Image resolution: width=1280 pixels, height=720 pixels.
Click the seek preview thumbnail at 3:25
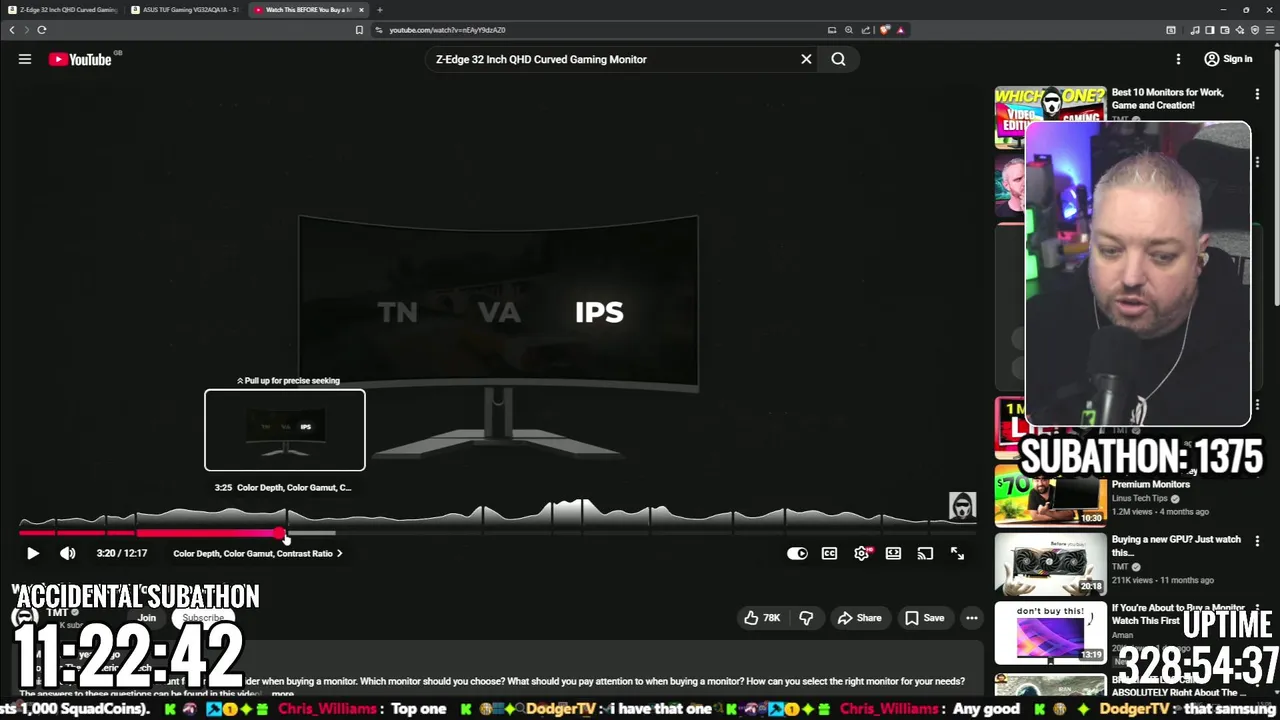(x=285, y=430)
